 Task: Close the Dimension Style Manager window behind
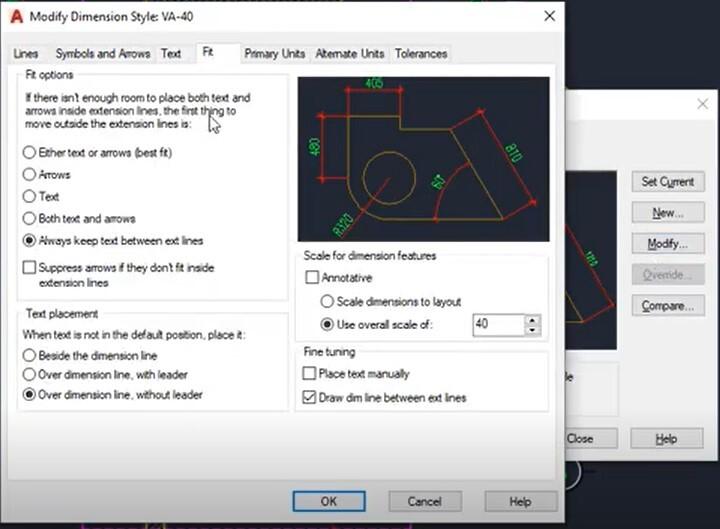(x=703, y=104)
